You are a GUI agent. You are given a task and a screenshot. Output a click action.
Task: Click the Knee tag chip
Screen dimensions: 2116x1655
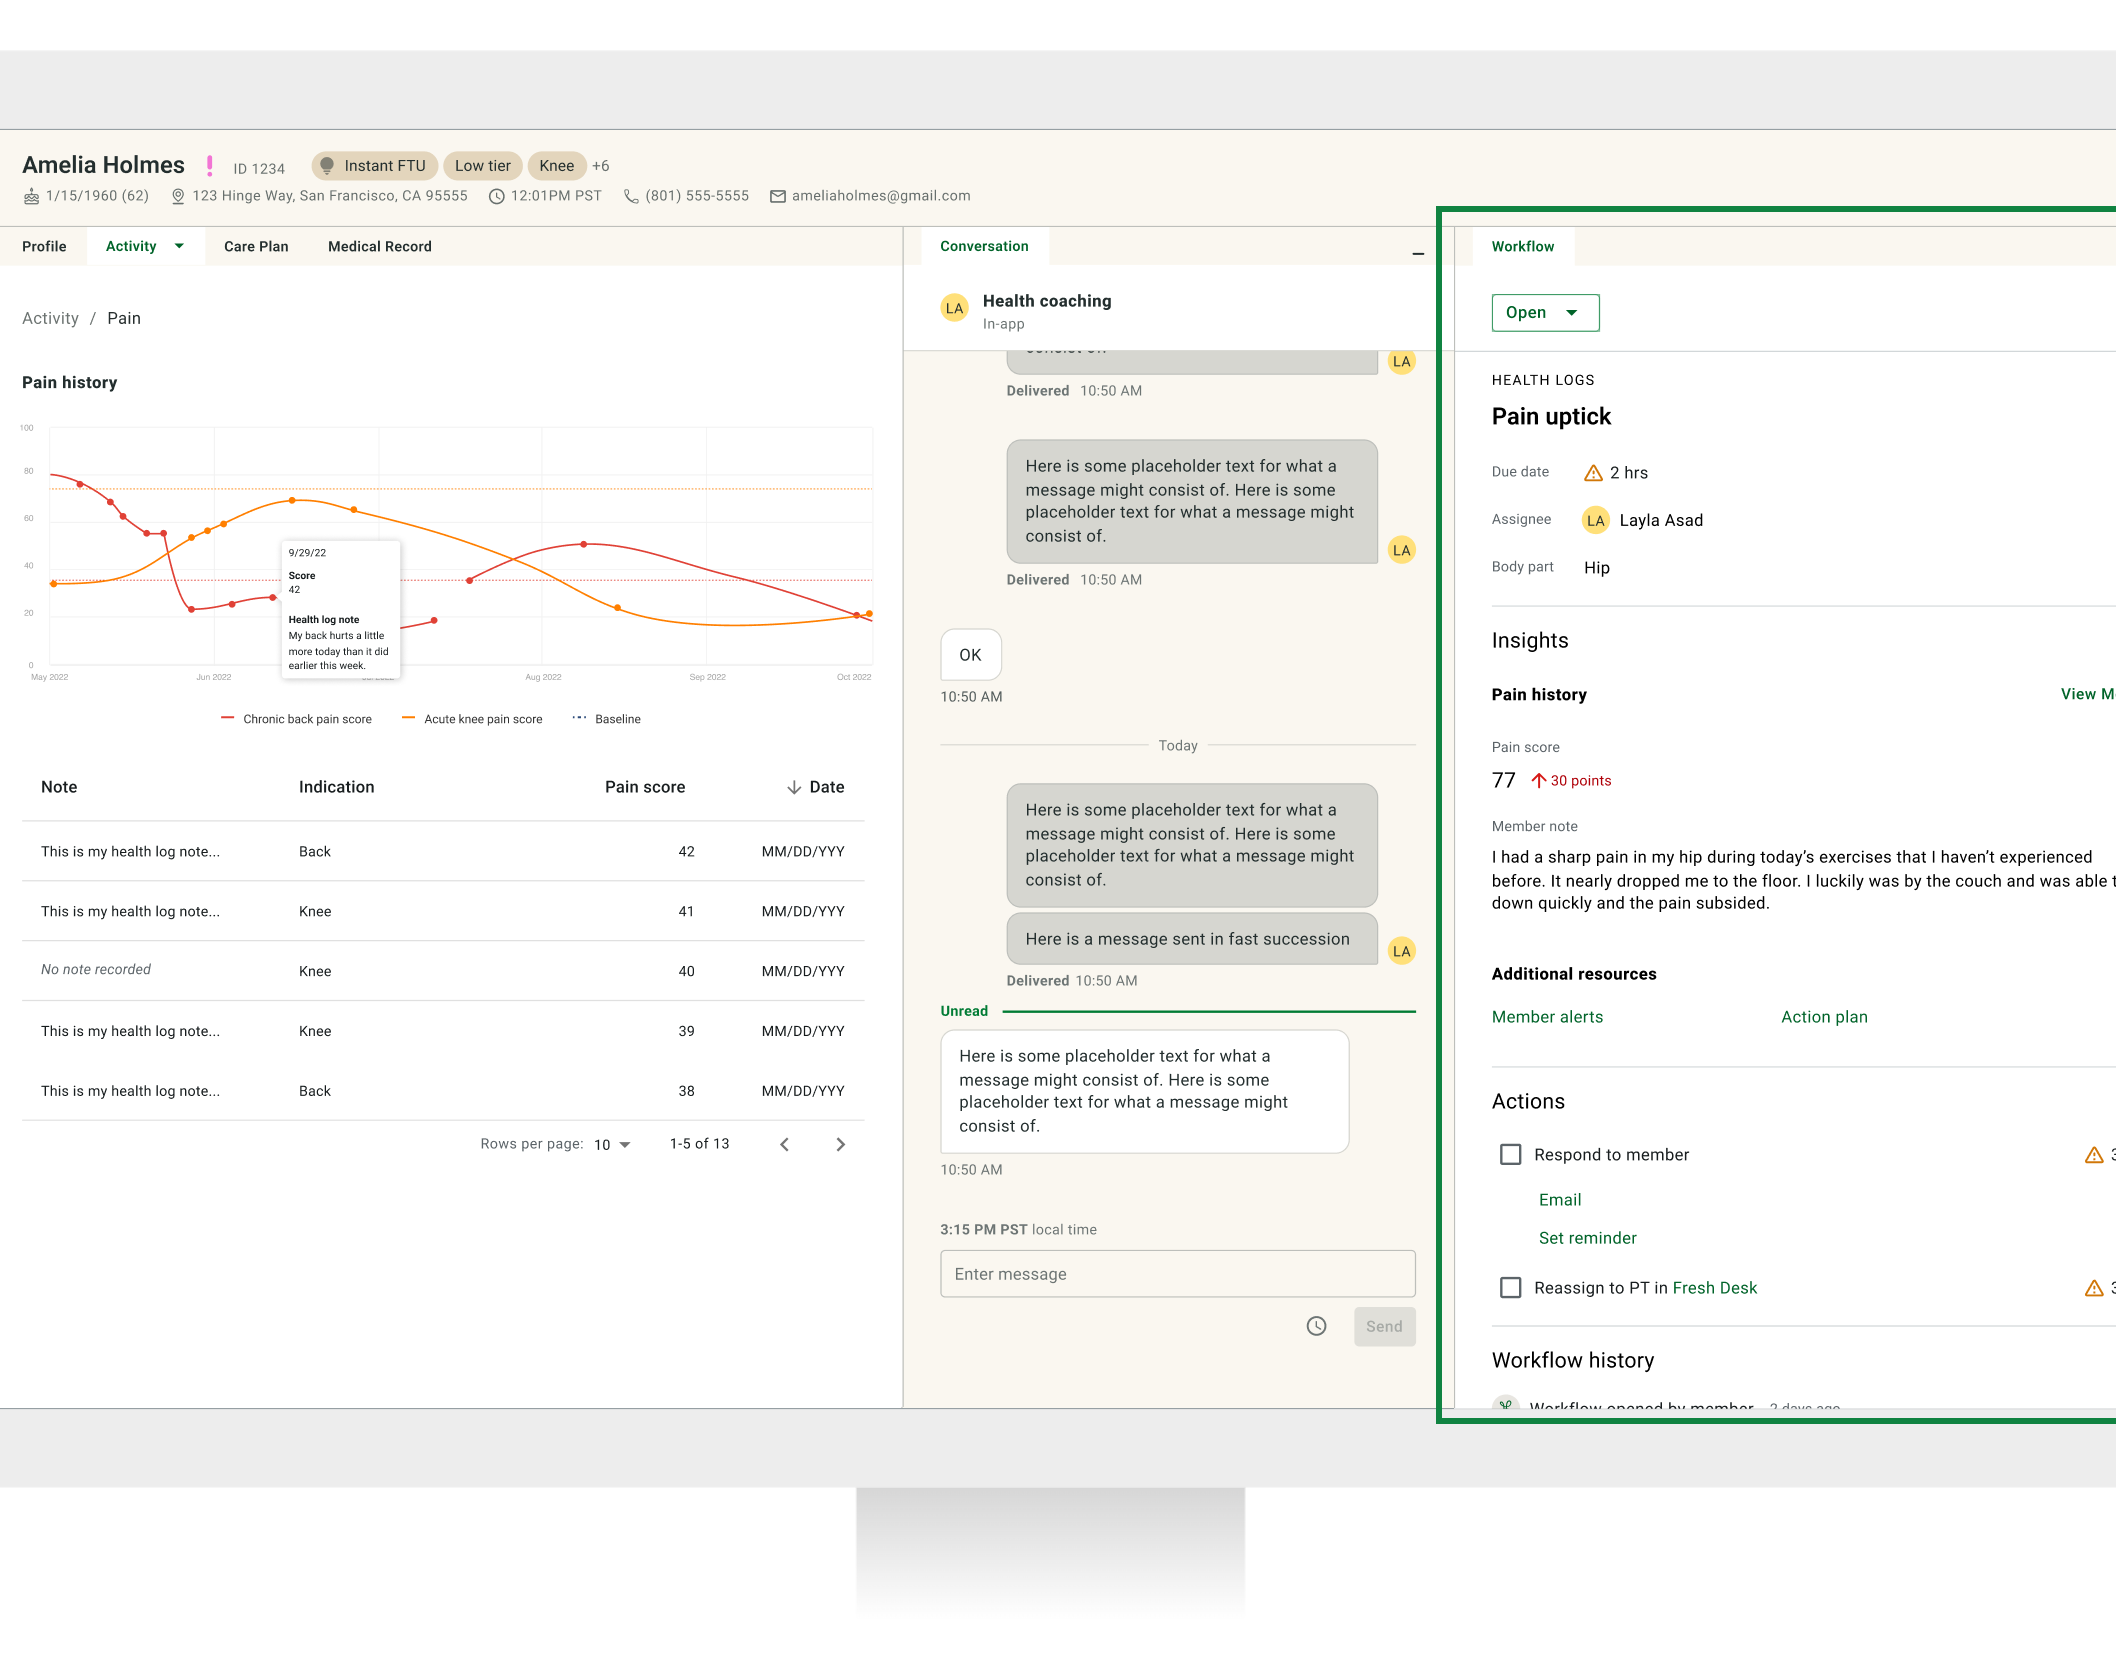pyautogui.click(x=557, y=166)
